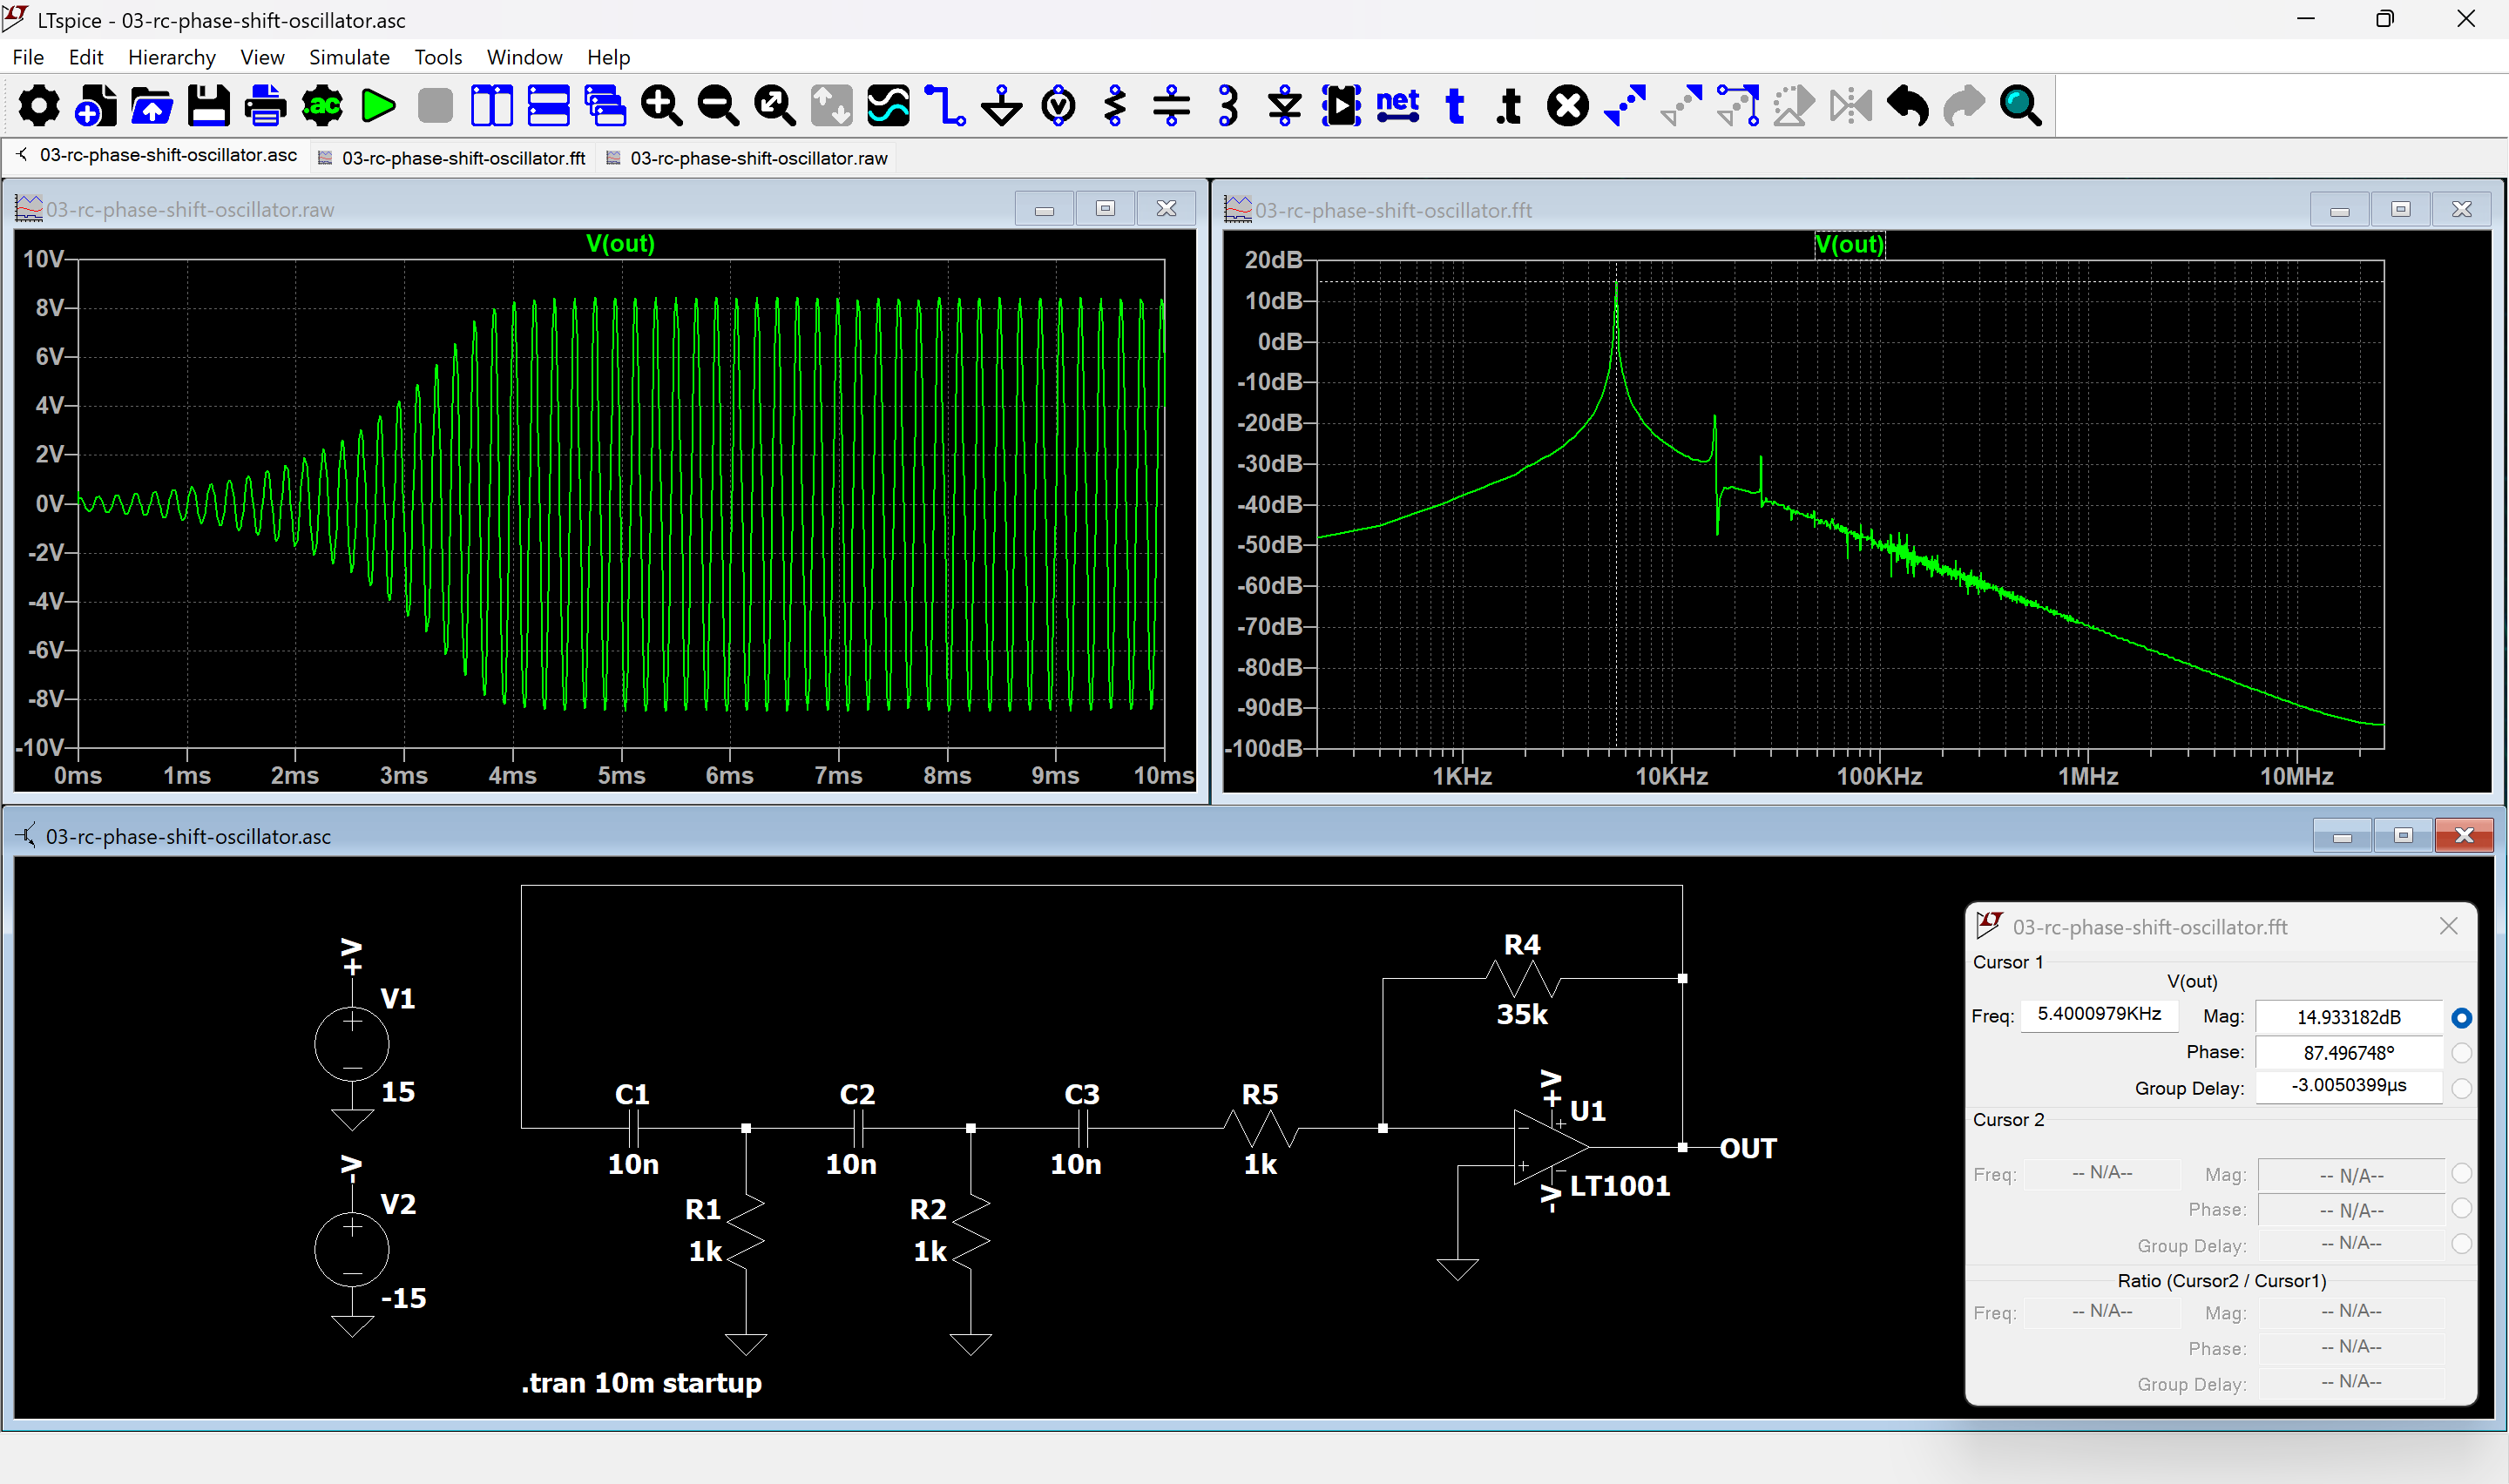Switch to the 03-rc-phase-shift-oscillator.fft tab

[x=463, y=158]
